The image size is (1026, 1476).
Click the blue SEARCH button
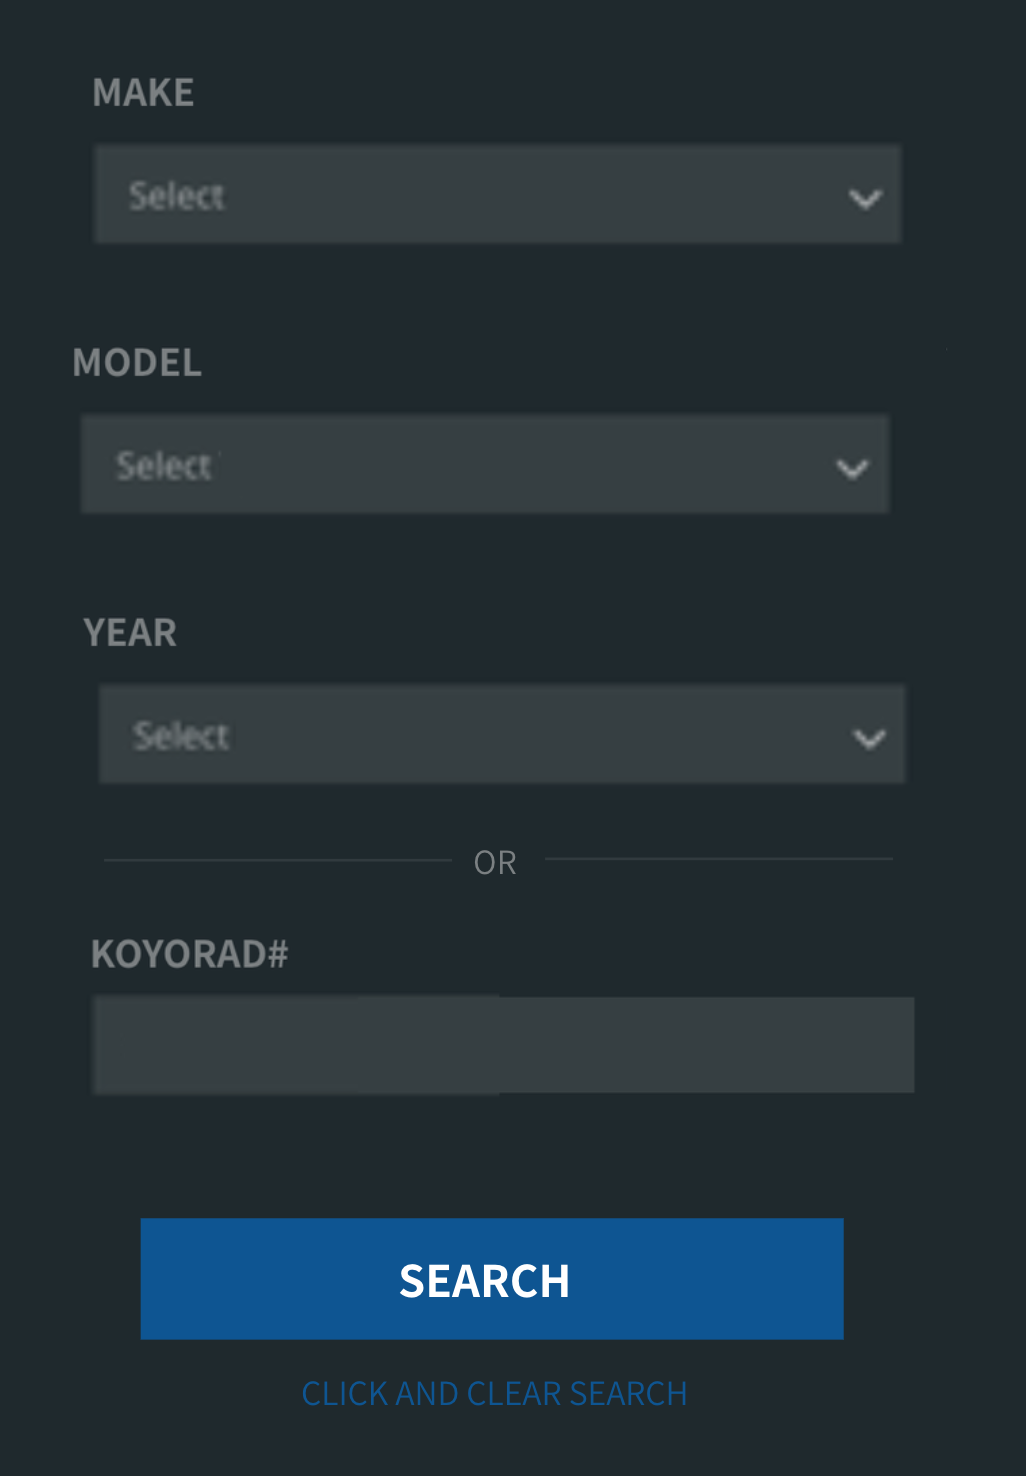point(492,1279)
